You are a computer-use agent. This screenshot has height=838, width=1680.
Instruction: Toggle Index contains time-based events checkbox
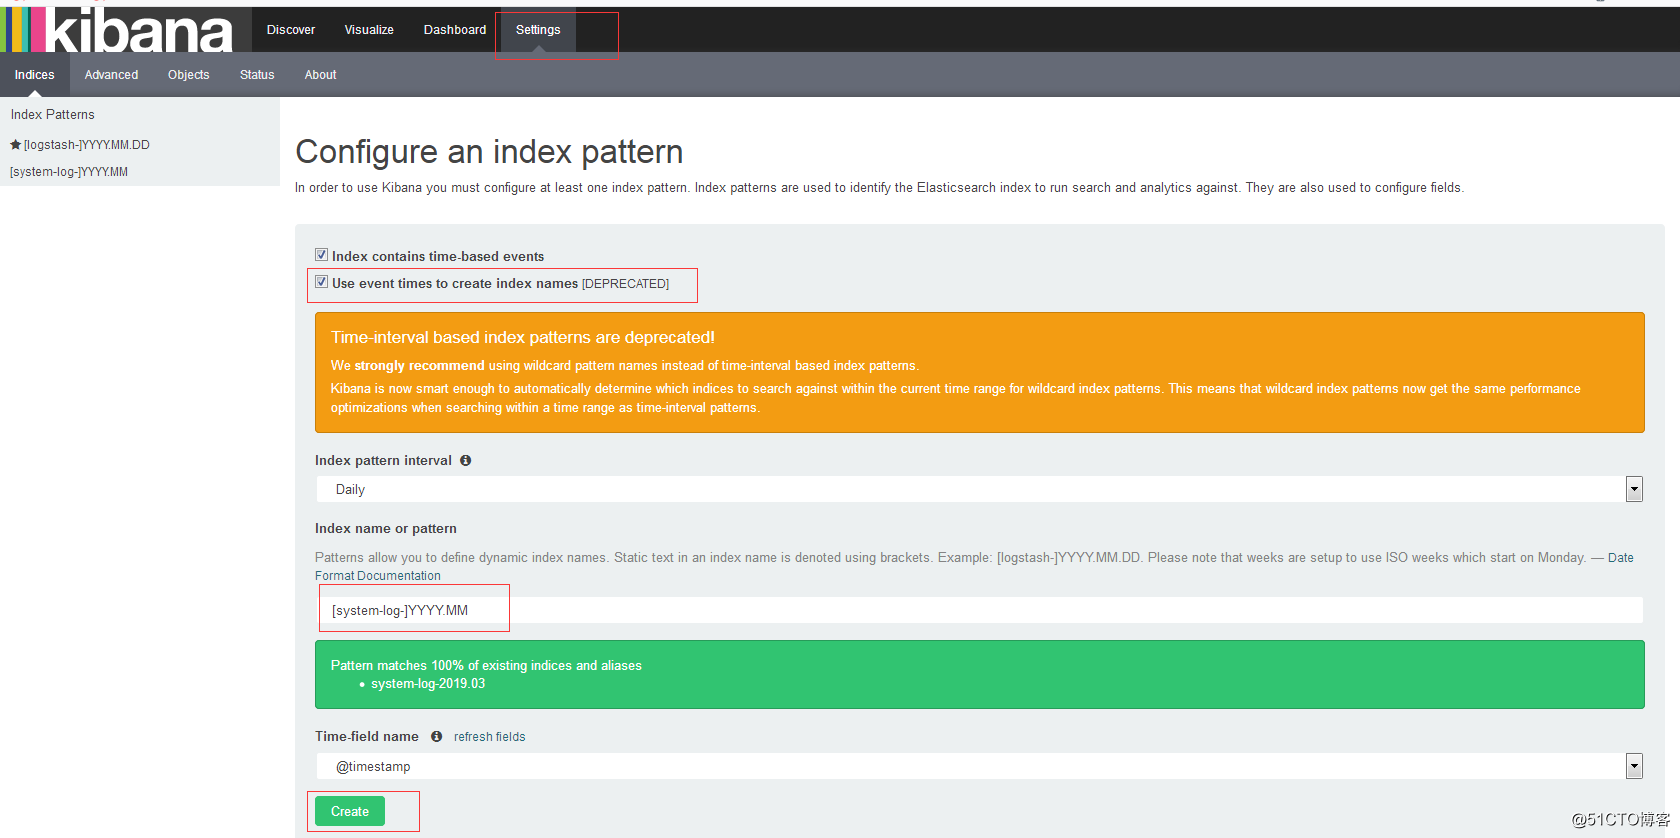tap(321, 255)
